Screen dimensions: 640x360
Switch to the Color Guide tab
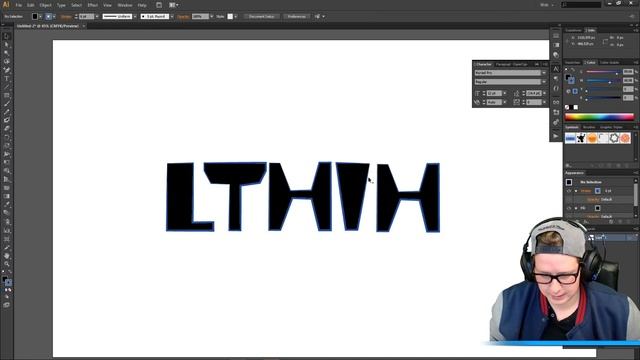point(609,62)
